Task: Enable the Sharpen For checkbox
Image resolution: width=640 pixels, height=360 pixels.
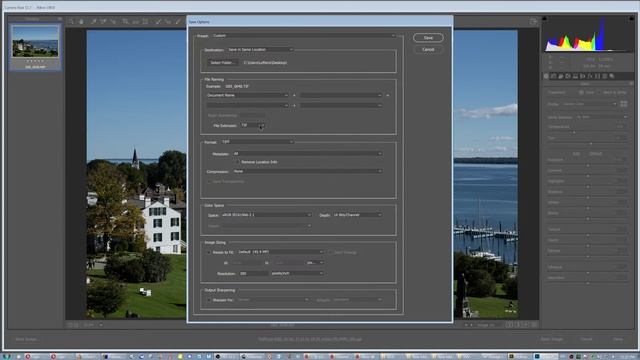Action: 209,300
